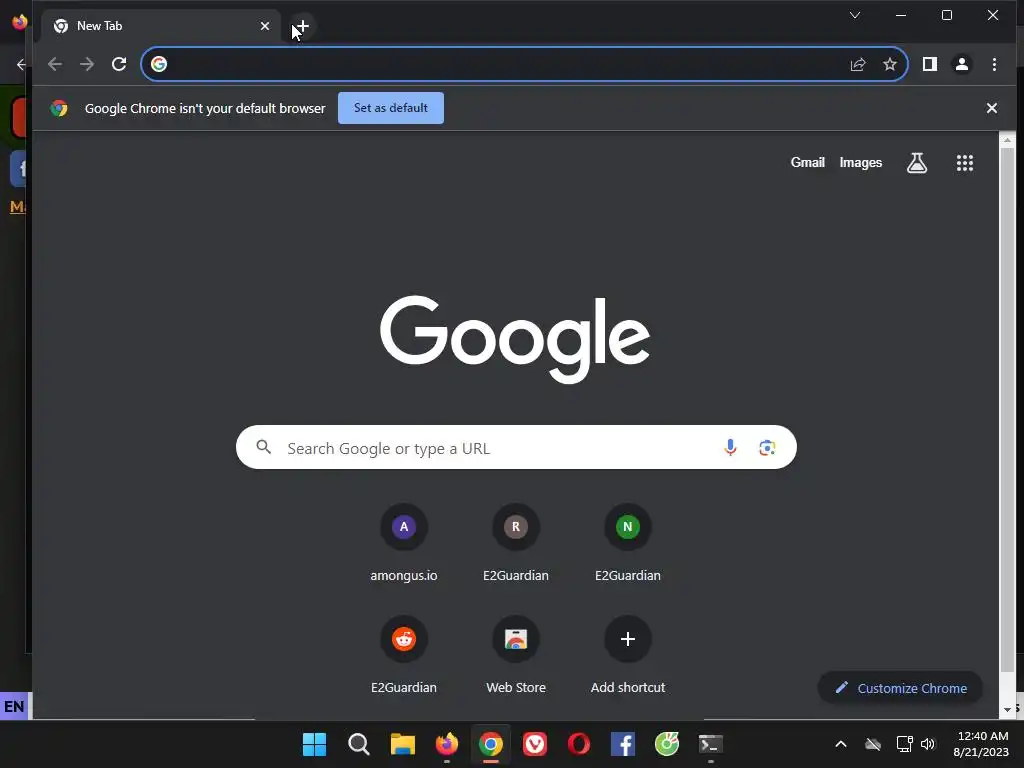
Task: Launch Opera from the taskbar
Action: (579, 744)
